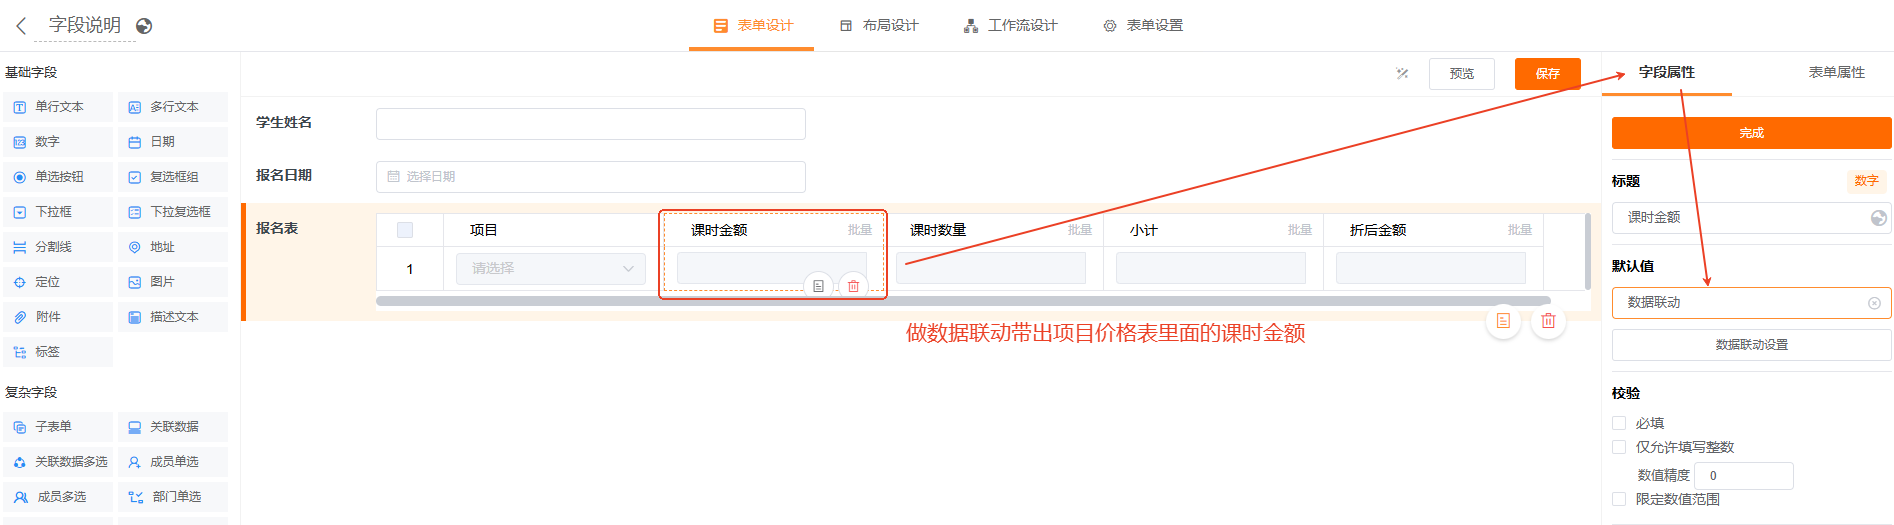
Task: Open 数据联动设置 button
Action: pyautogui.click(x=1751, y=345)
